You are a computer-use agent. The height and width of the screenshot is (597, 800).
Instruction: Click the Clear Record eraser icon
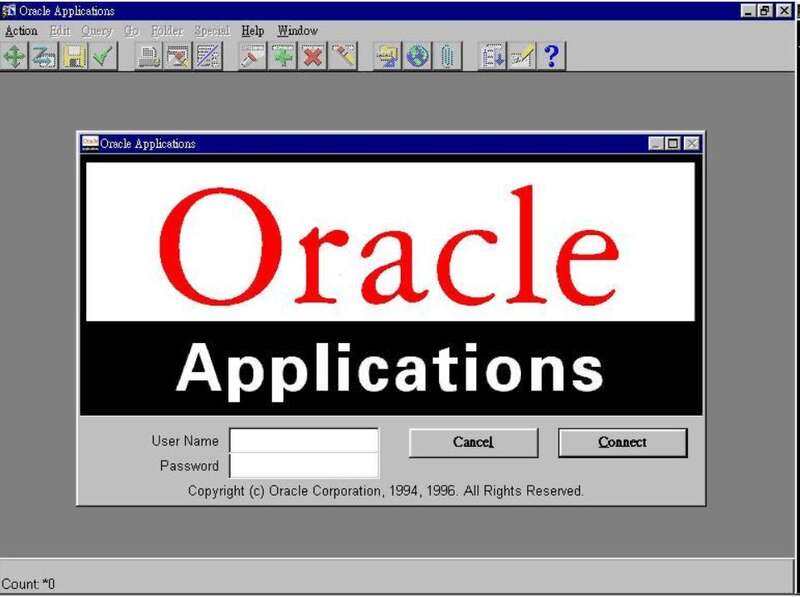342,56
